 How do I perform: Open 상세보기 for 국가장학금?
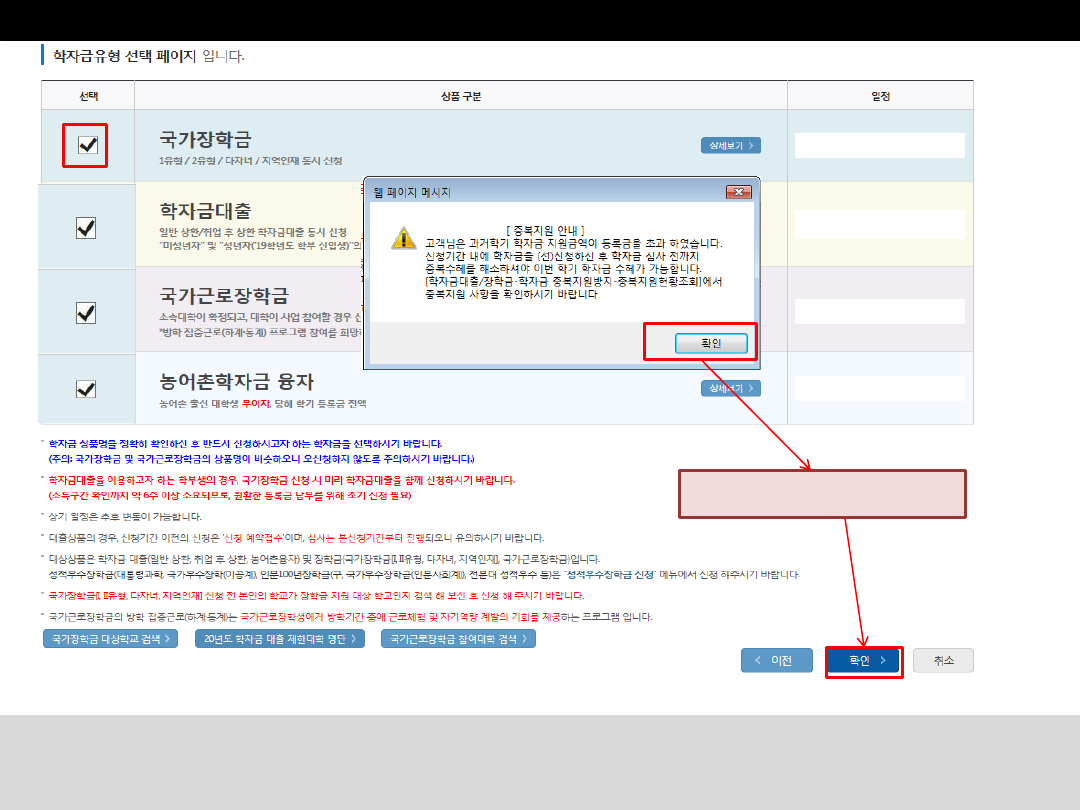(x=730, y=146)
